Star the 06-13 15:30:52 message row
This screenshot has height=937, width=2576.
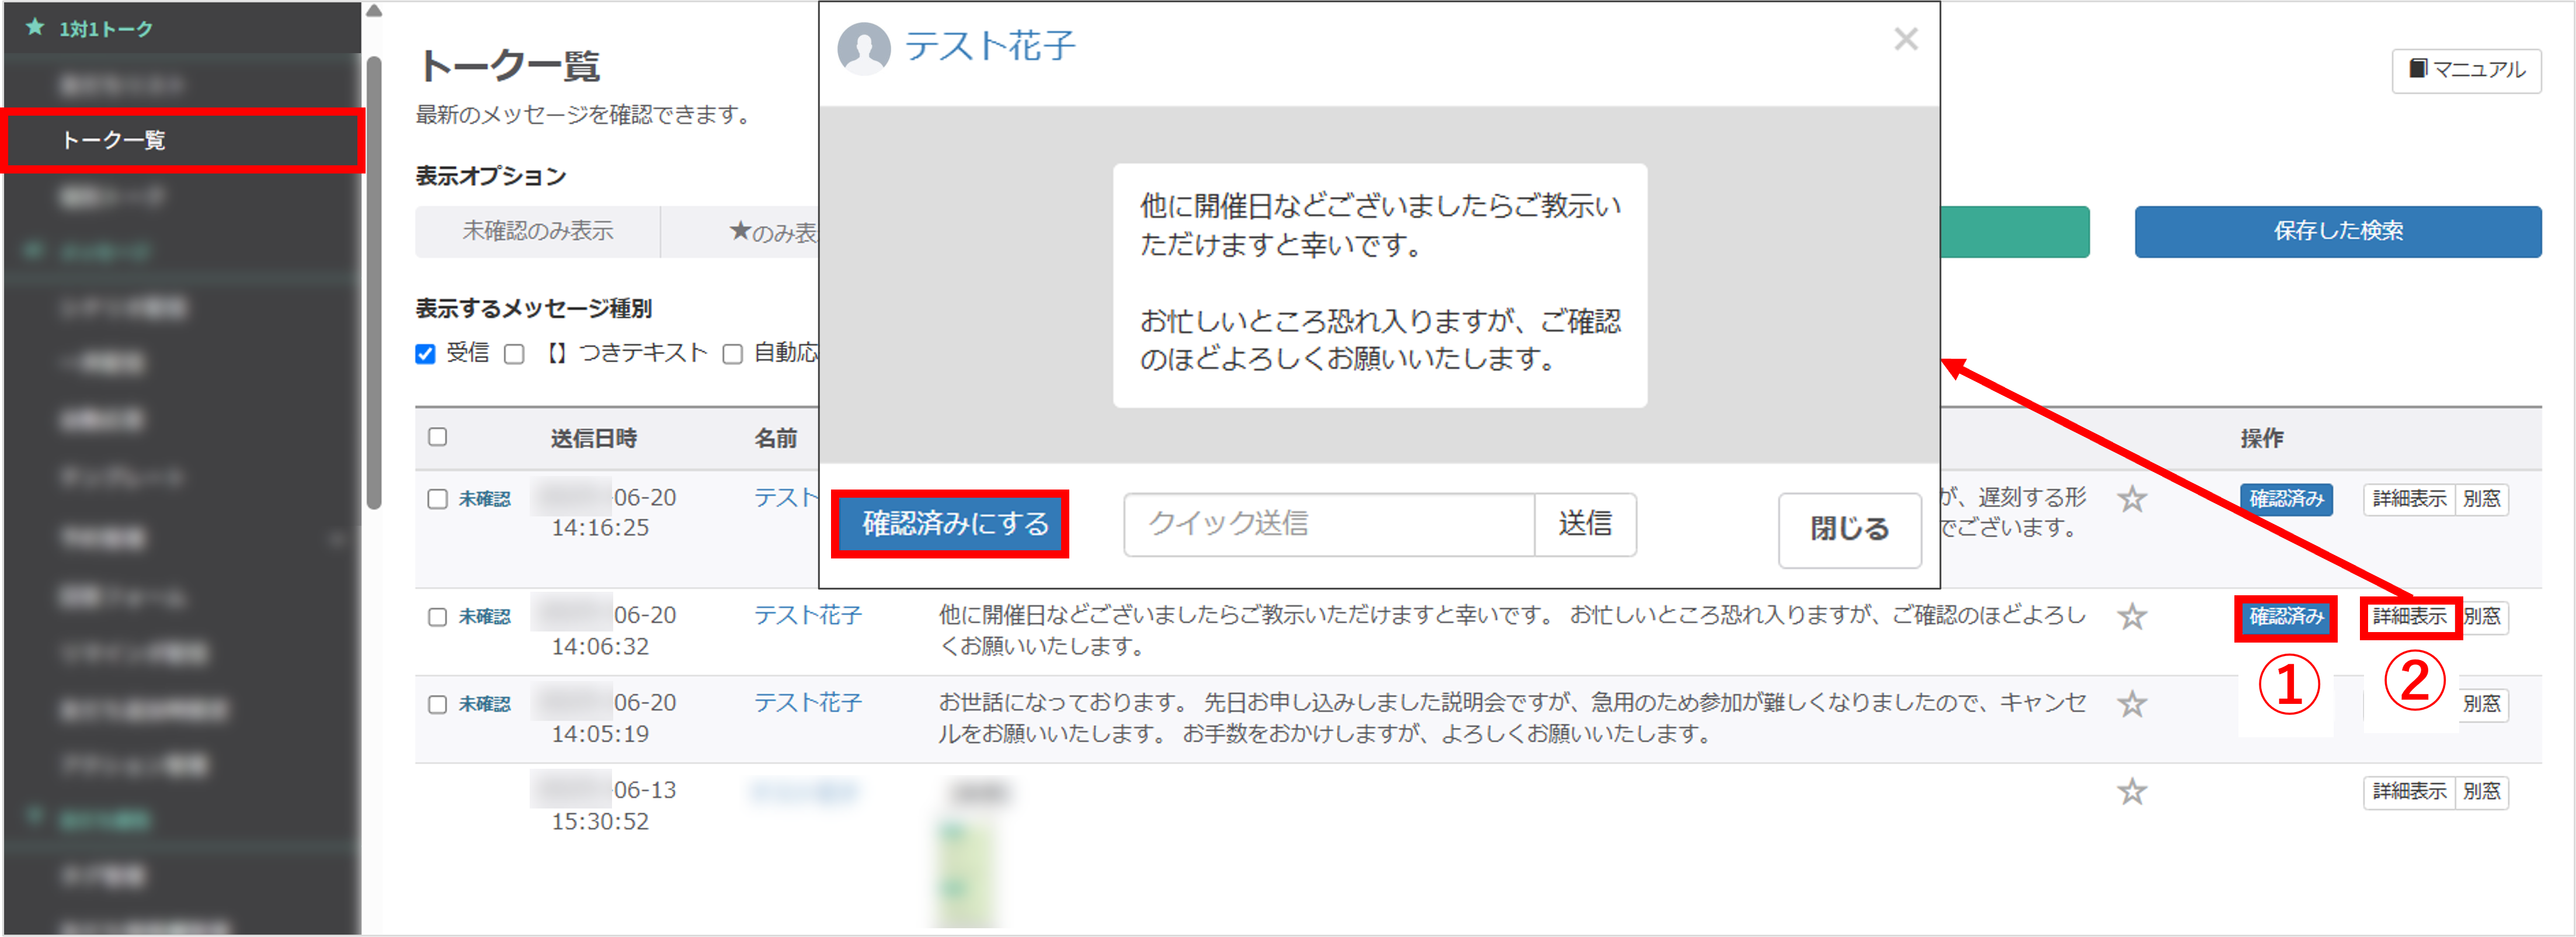pyautogui.click(x=2132, y=792)
